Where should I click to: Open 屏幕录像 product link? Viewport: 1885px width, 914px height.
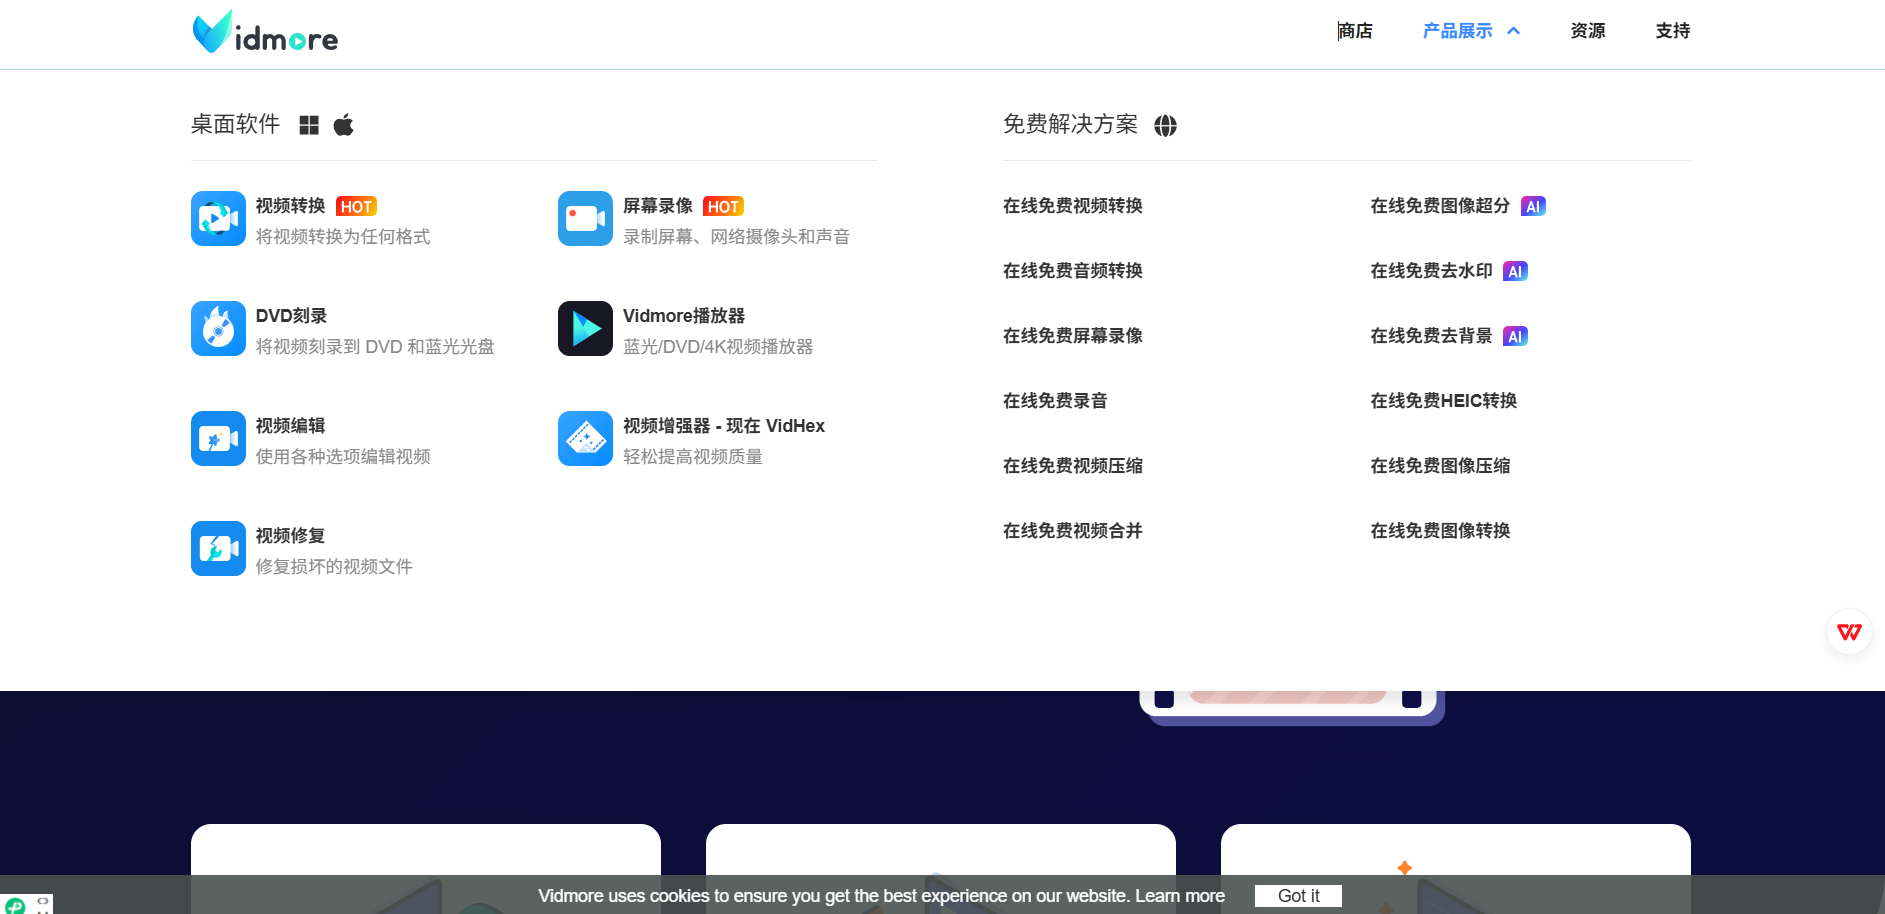[657, 206]
